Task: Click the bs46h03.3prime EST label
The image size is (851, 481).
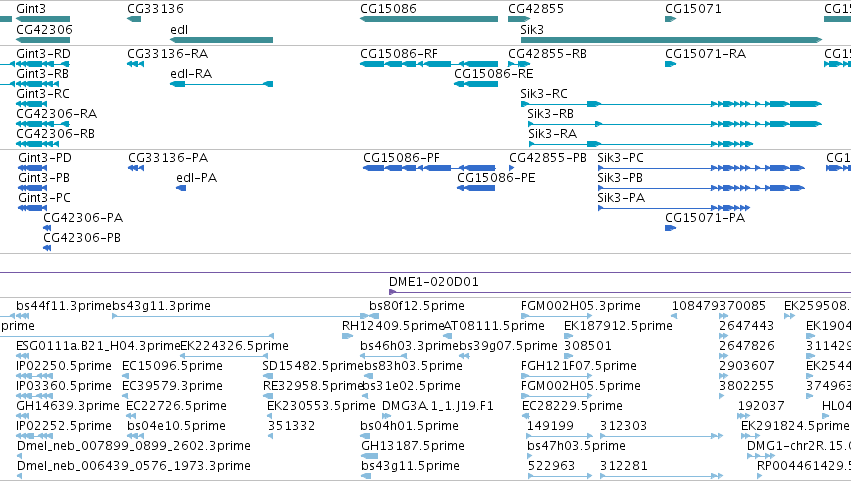Action: [410, 346]
